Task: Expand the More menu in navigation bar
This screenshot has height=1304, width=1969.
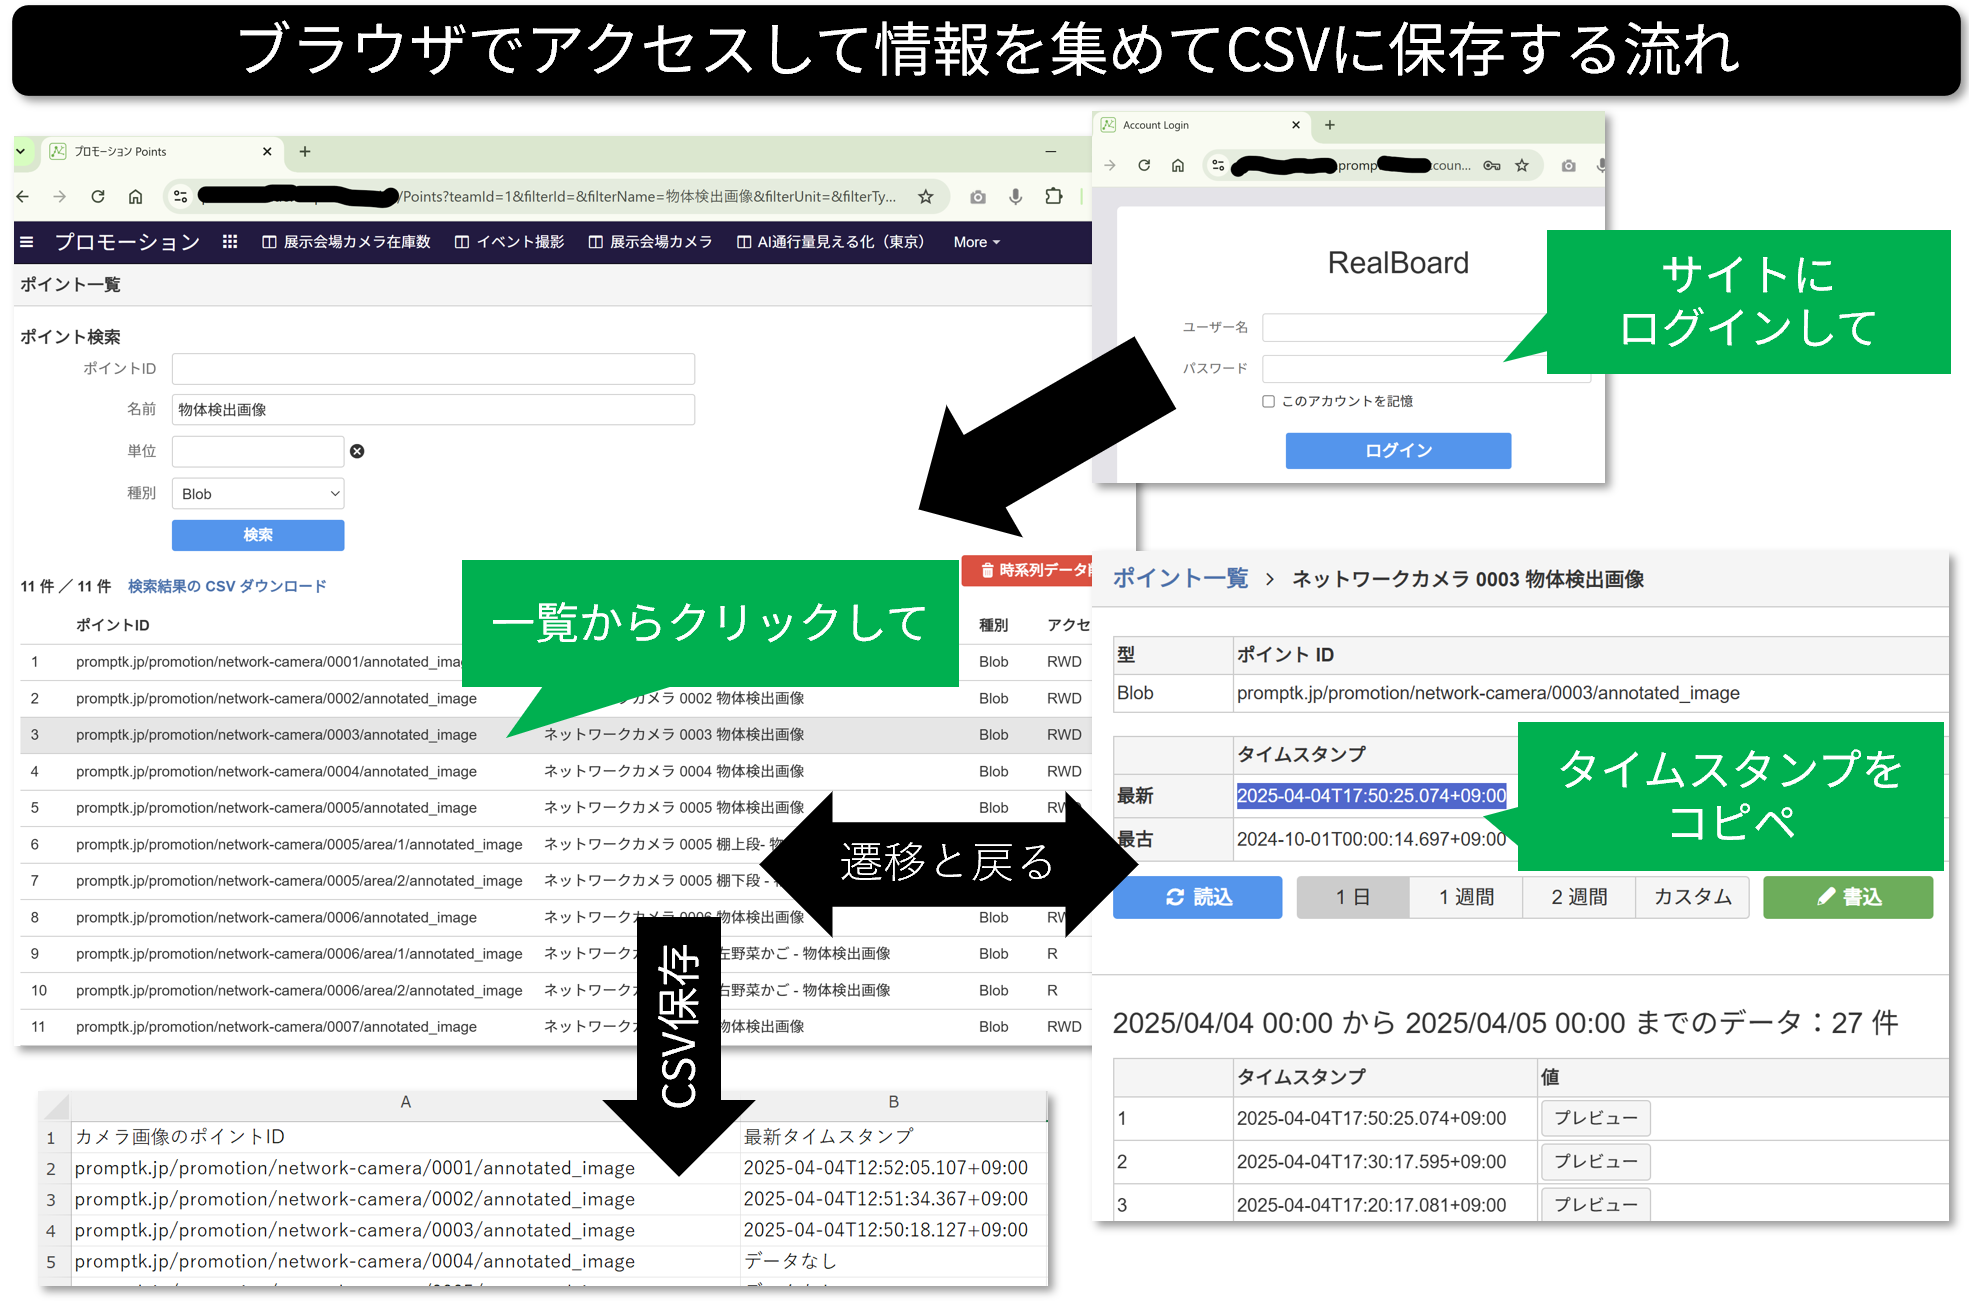Action: (x=976, y=242)
